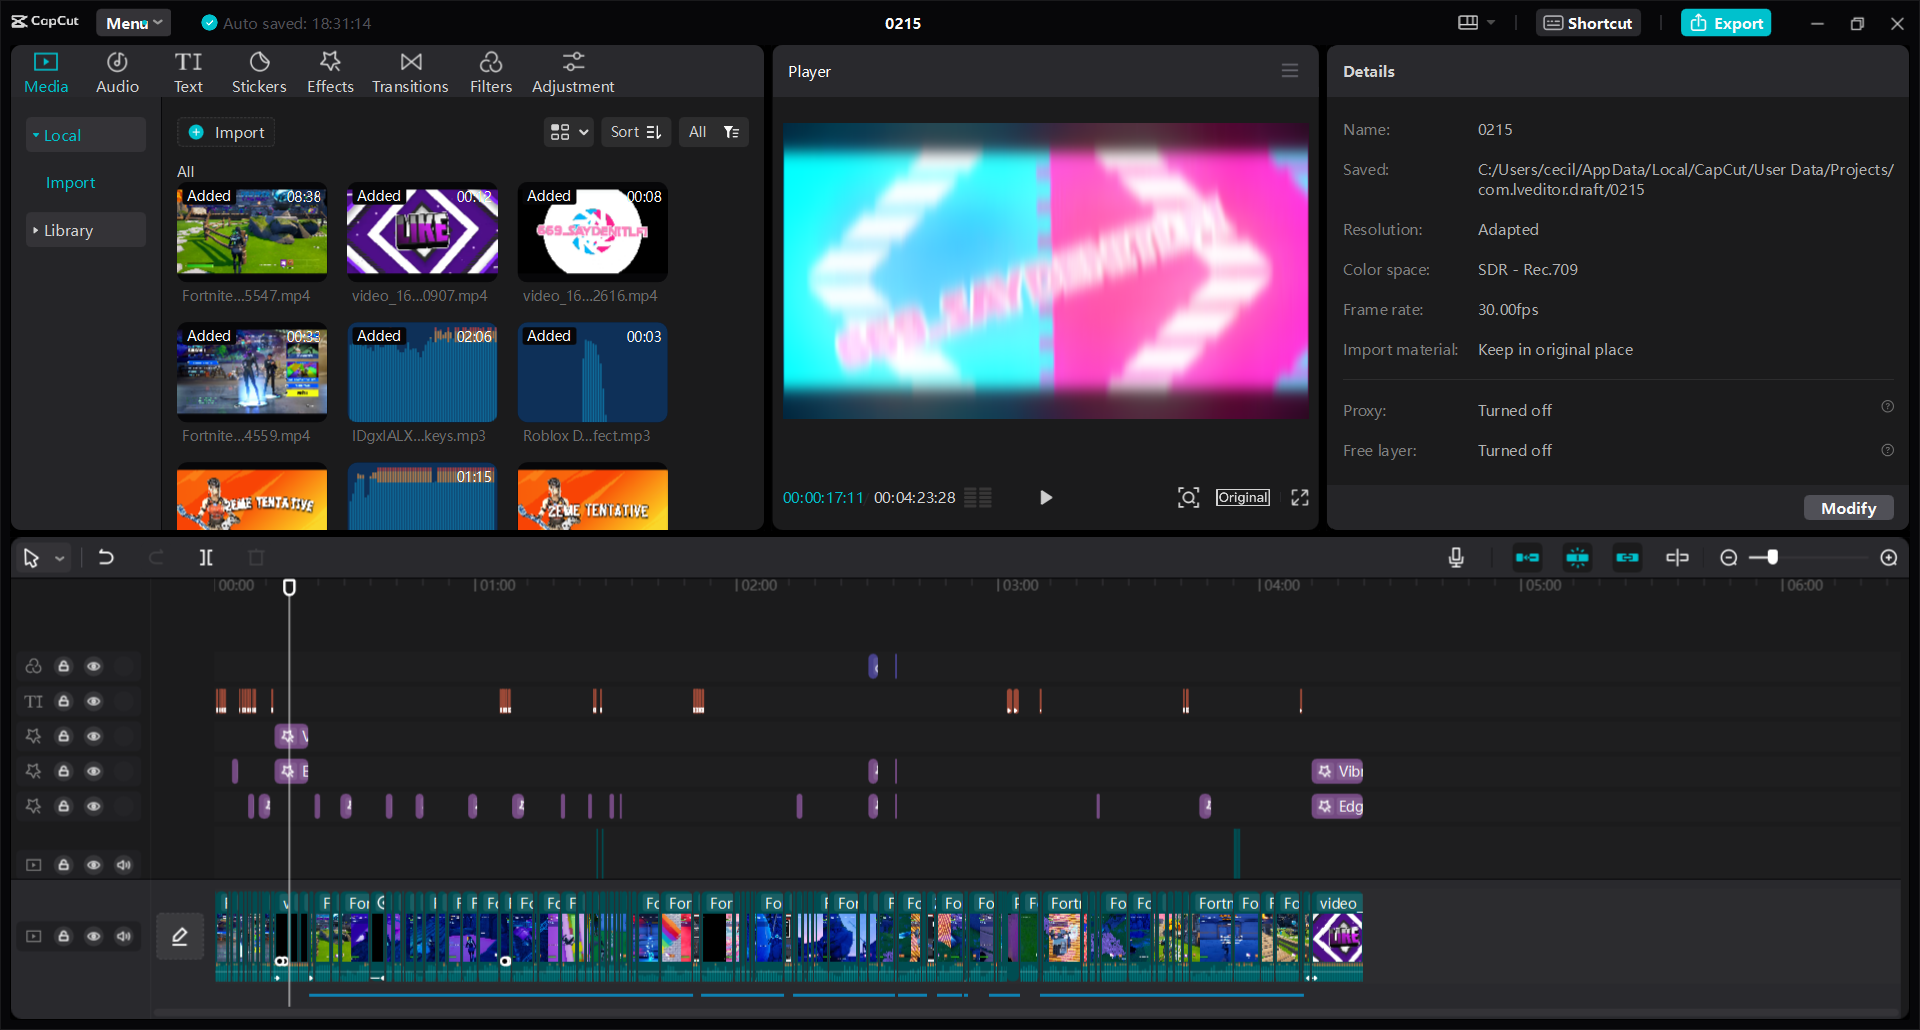
Task: Toggle preview axis
Action: tap(1677, 558)
